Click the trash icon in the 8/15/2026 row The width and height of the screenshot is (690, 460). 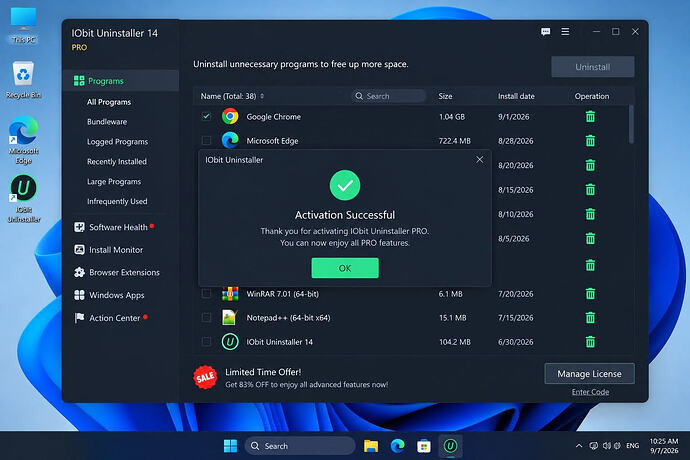[x=590, y=190]
